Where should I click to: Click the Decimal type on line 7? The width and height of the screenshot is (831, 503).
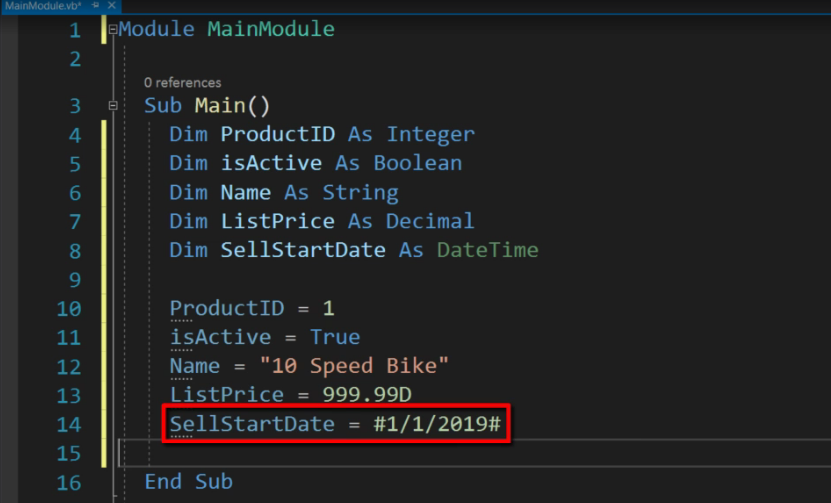[430, 221]
